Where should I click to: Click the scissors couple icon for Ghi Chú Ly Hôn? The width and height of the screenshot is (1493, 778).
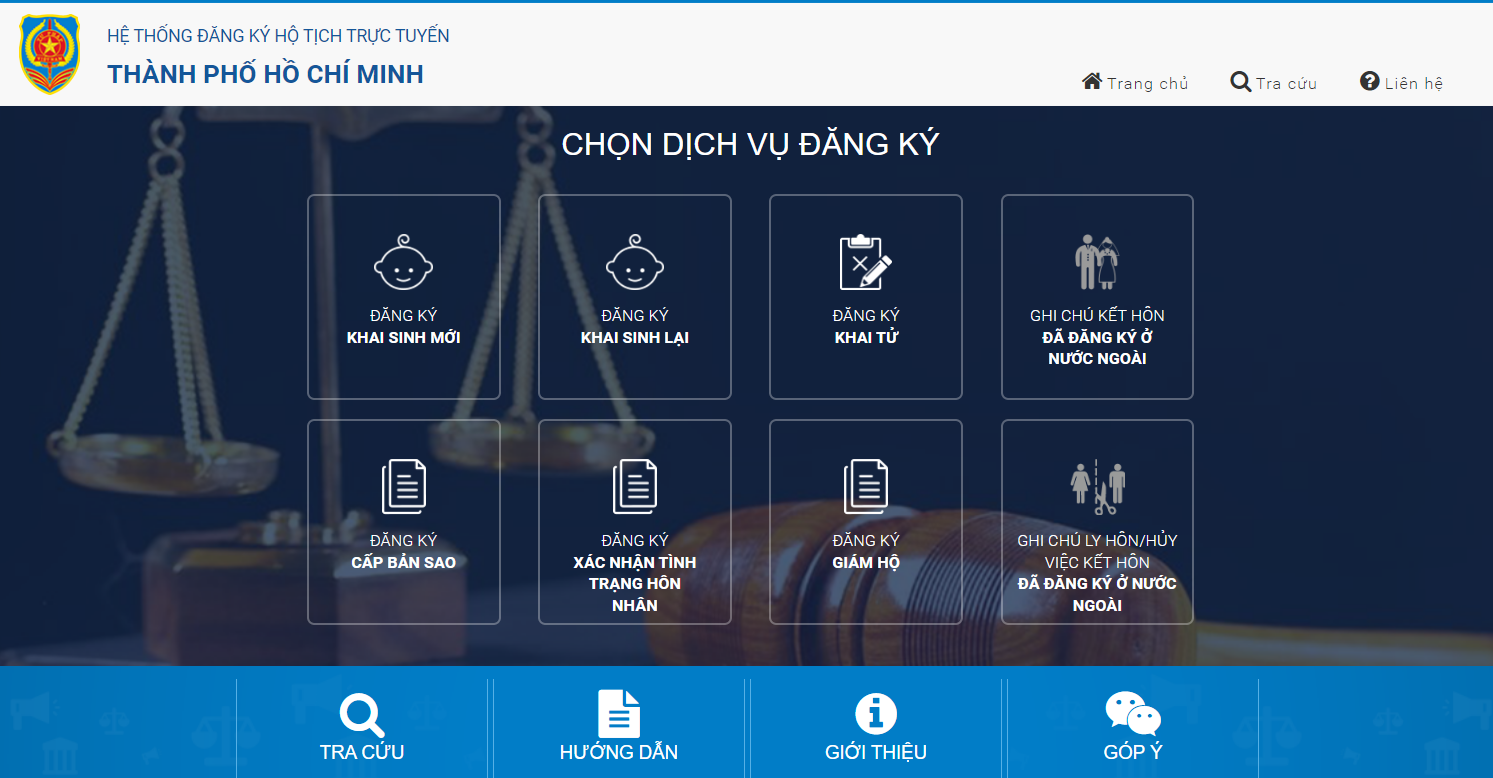coord(1097,486)
